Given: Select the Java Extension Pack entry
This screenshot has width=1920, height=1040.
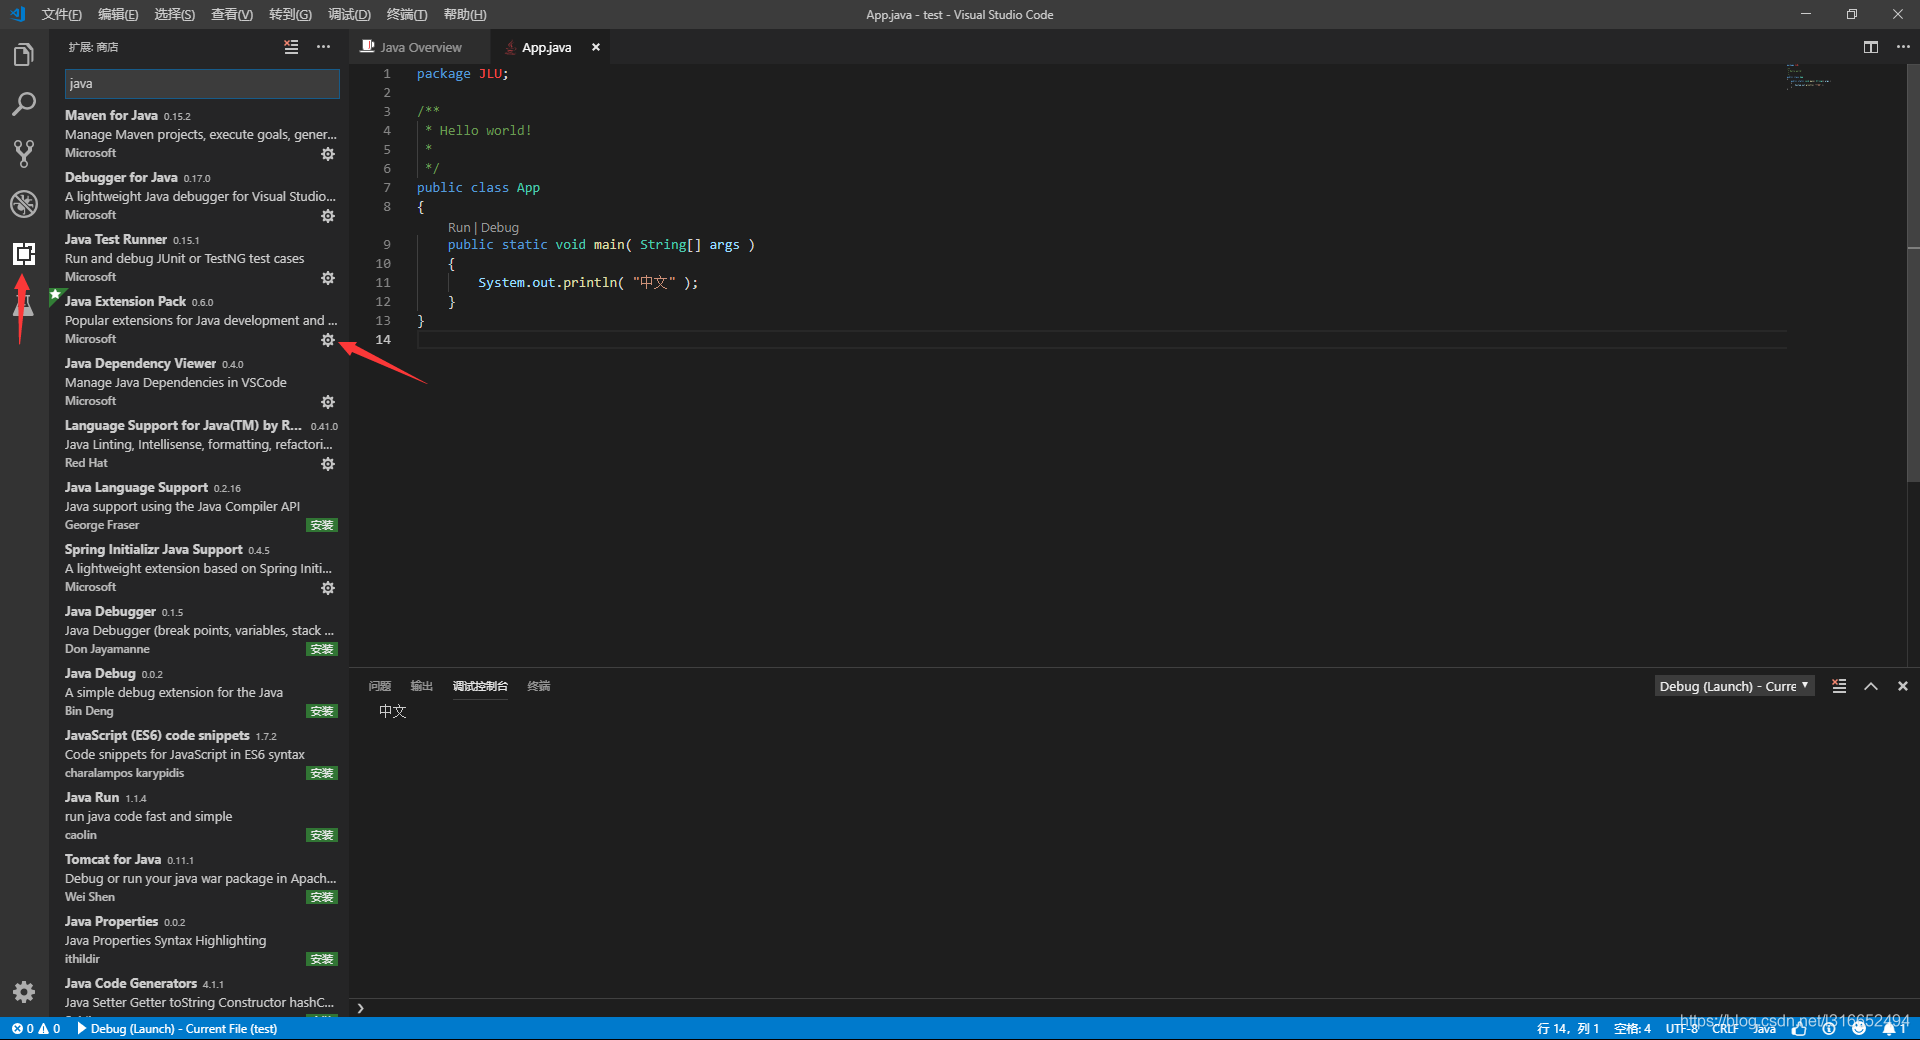Looking at the screenshot, I should pyautogui.click(x=200, y=320).
